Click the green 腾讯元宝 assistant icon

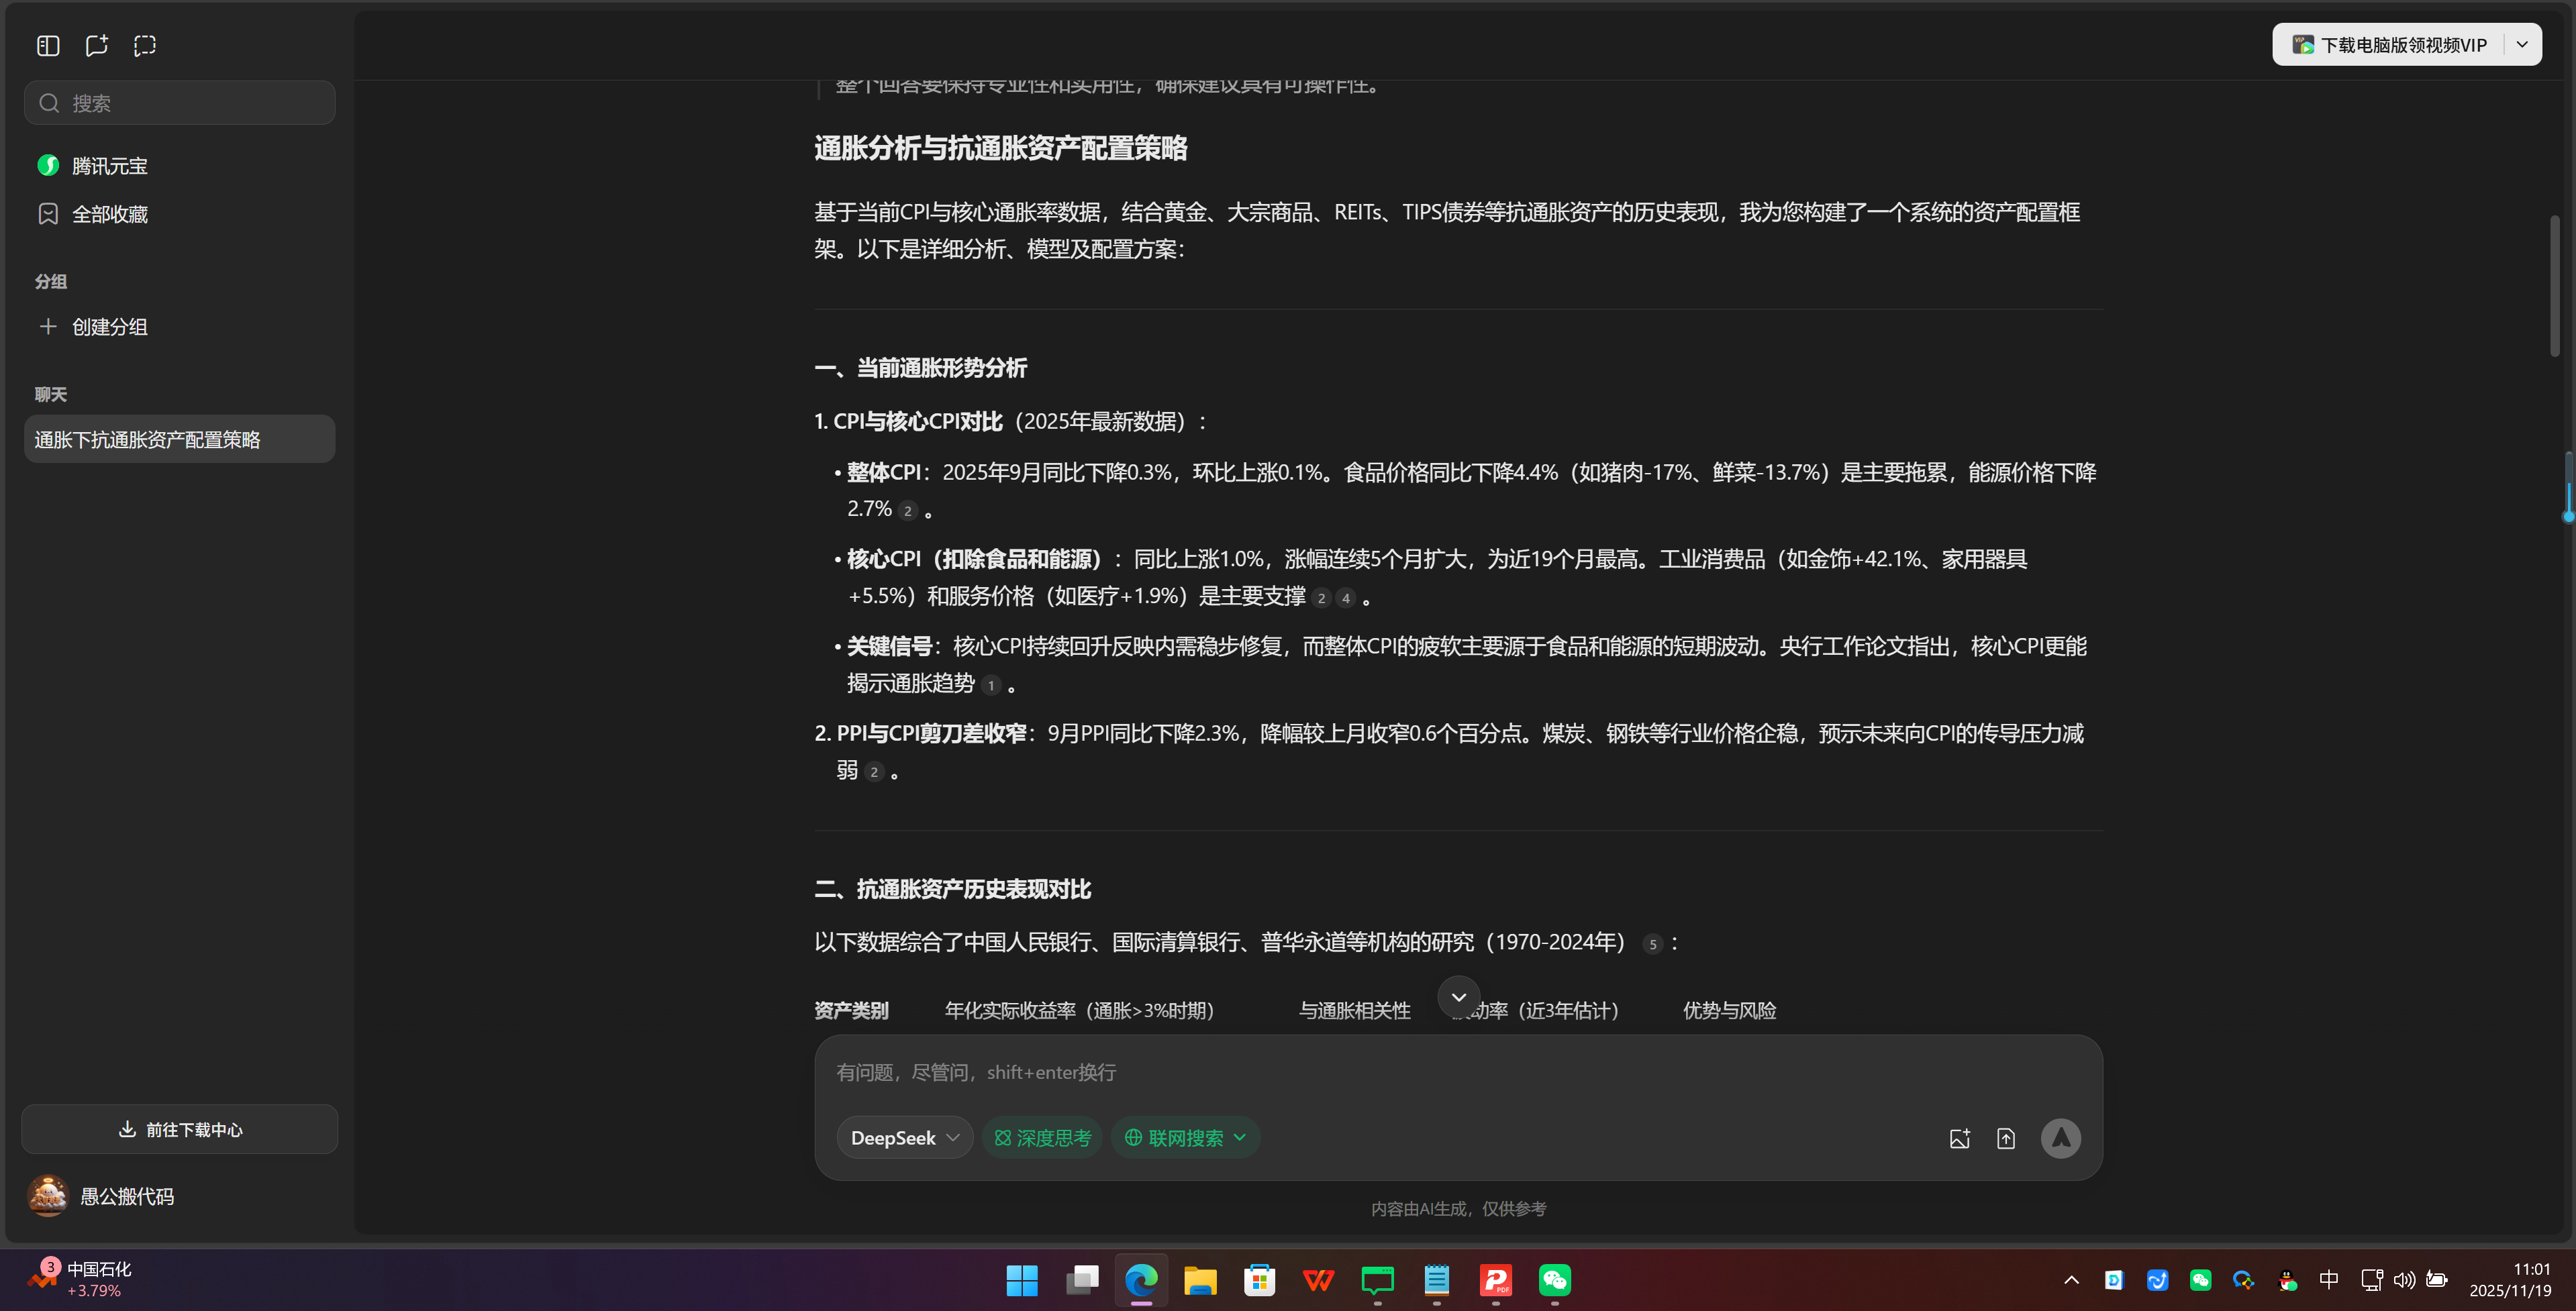[x=48, y=165]
